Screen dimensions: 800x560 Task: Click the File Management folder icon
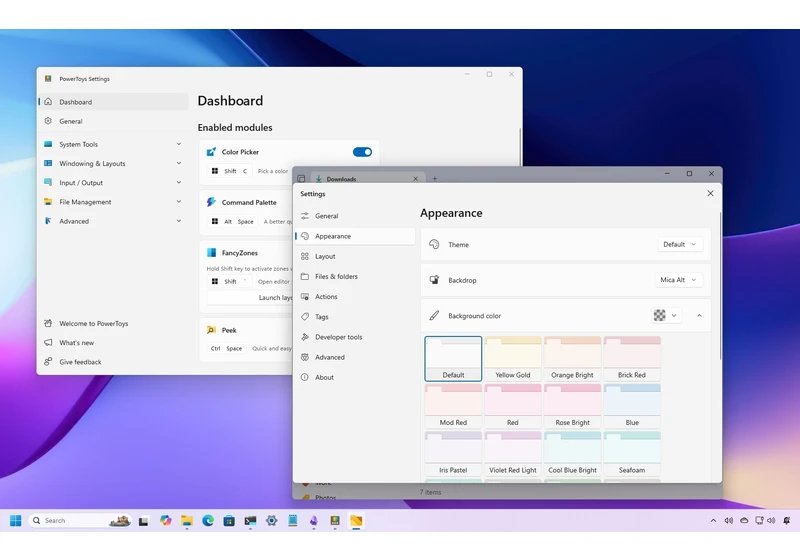(48, 202)
